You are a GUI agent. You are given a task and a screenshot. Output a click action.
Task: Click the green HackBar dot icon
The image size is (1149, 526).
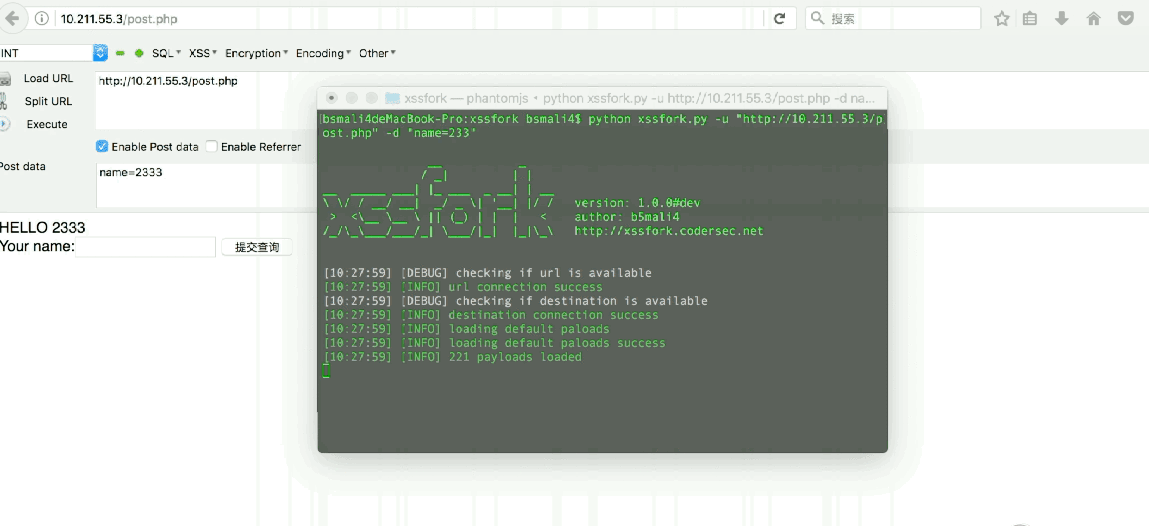(138, 53)
